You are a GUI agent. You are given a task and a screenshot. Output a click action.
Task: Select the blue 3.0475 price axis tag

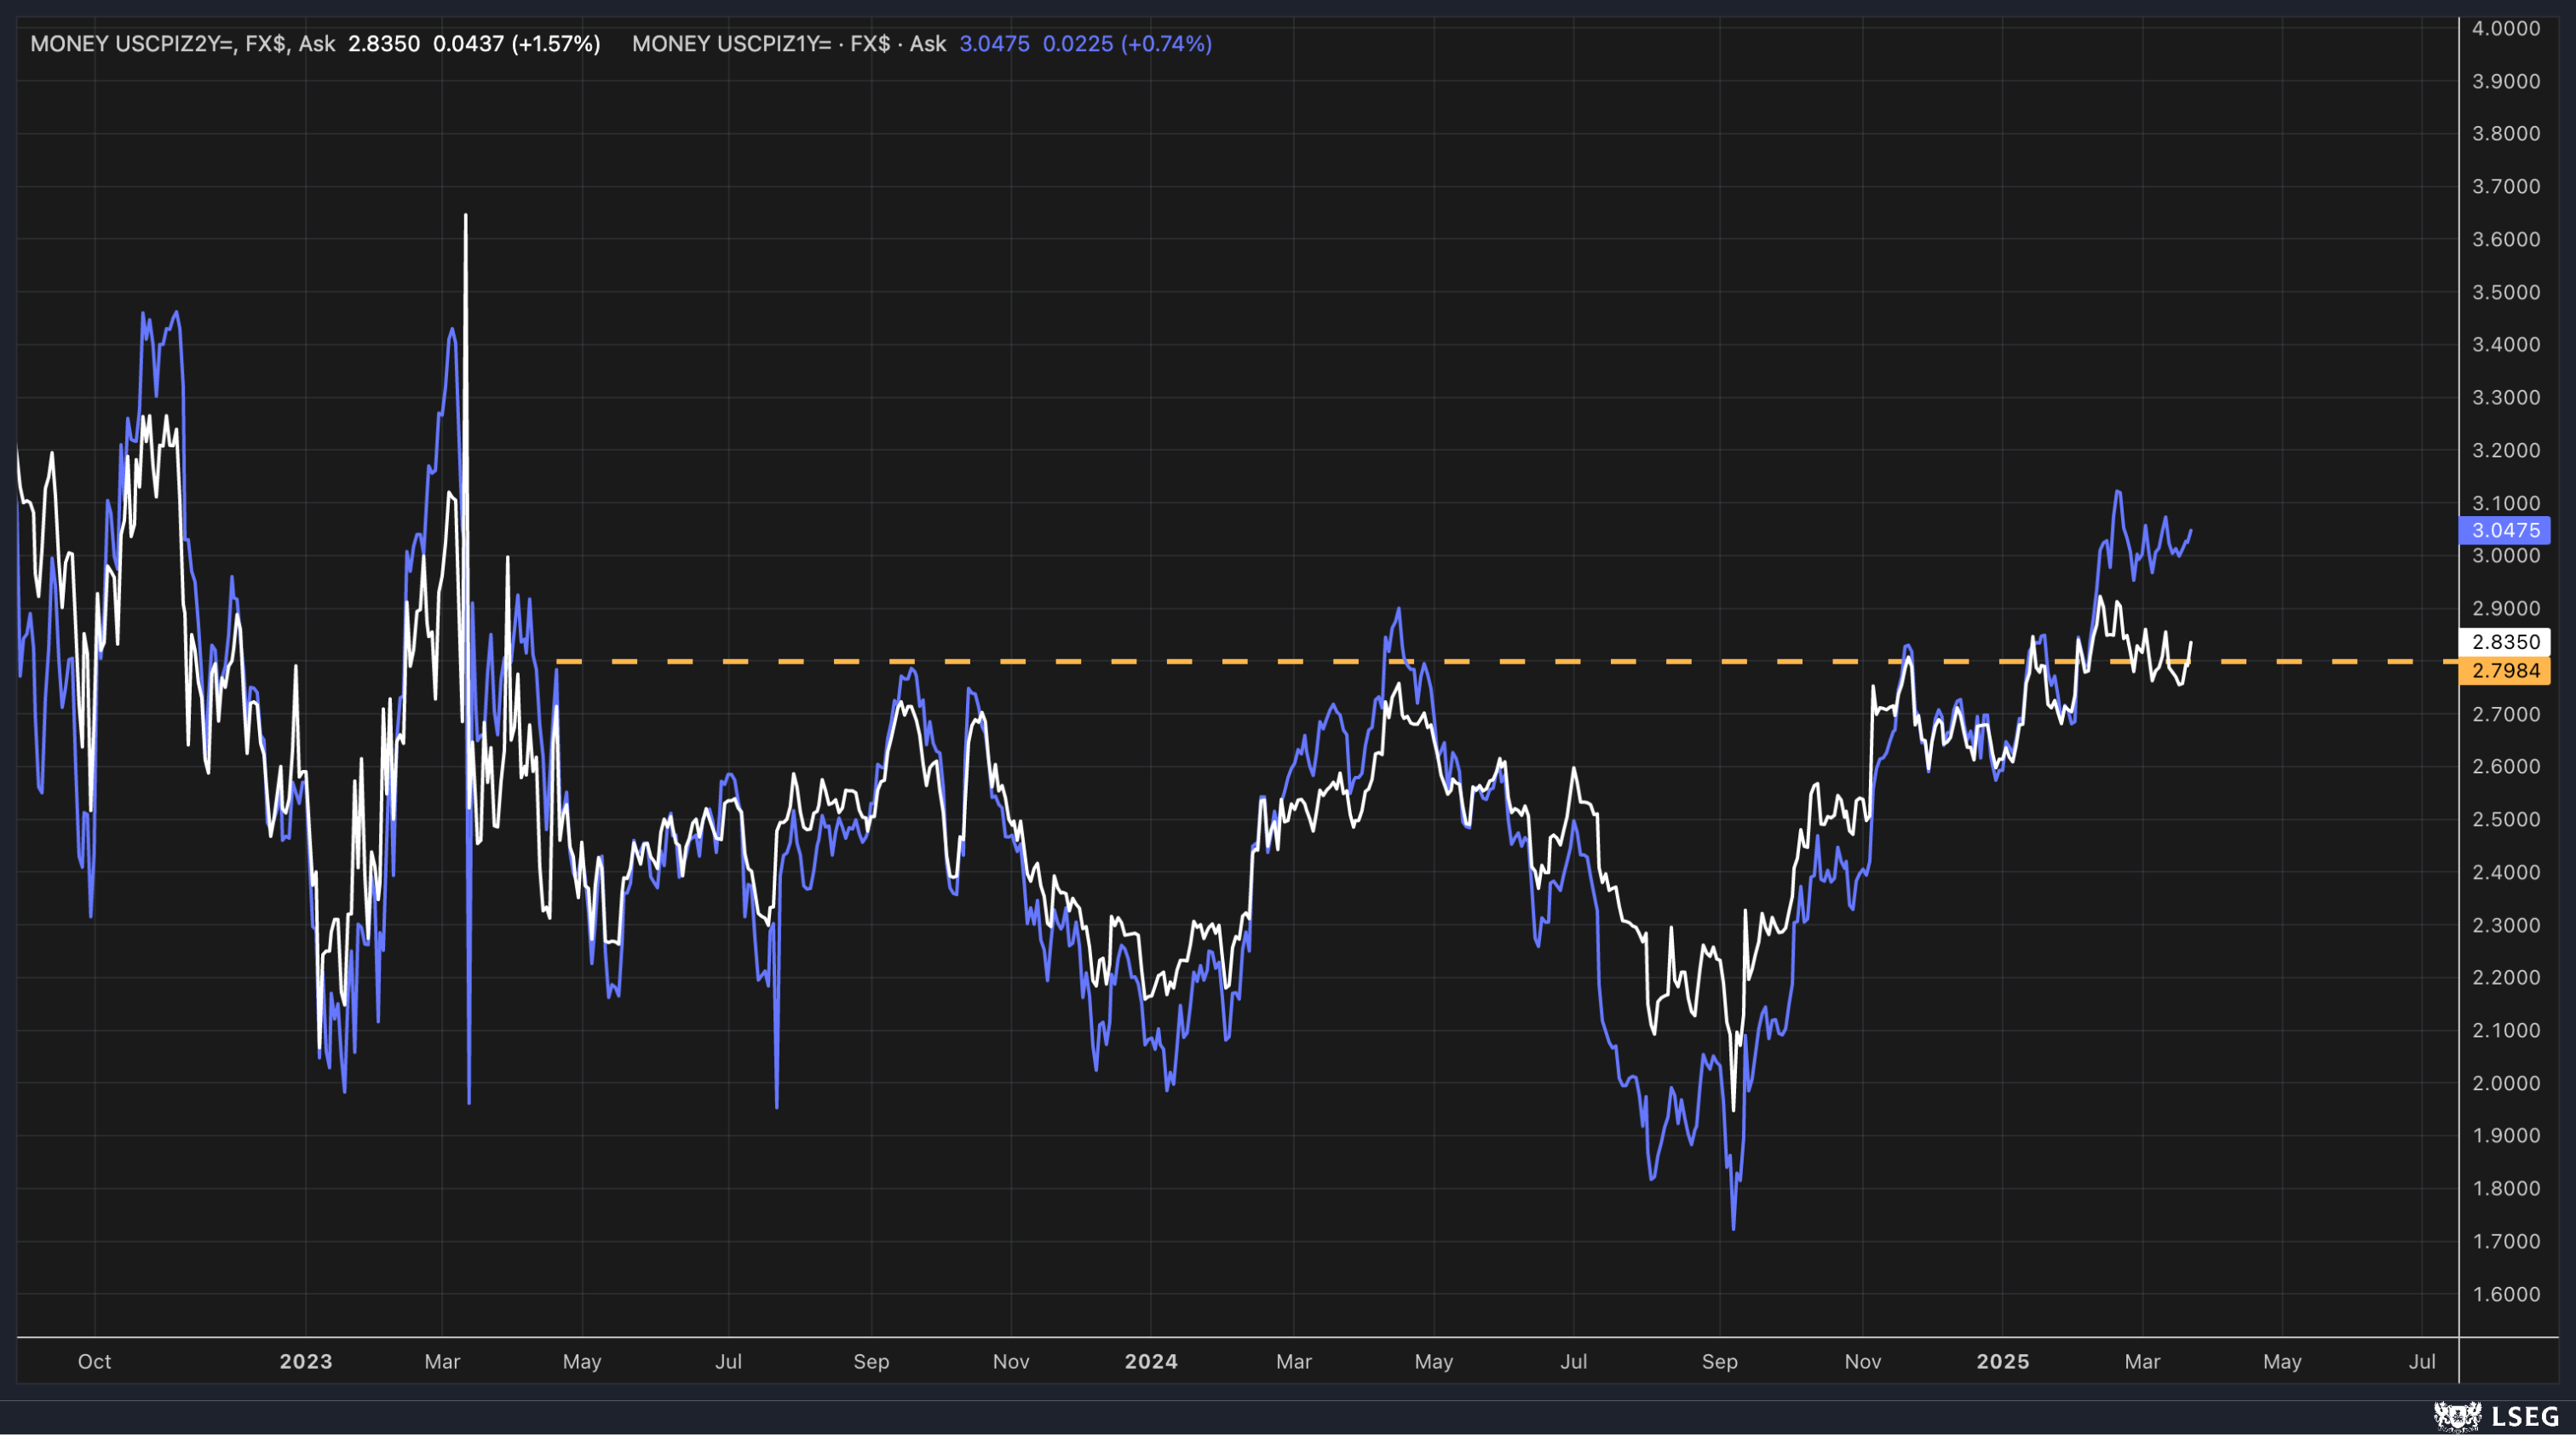click(2505, 530)
